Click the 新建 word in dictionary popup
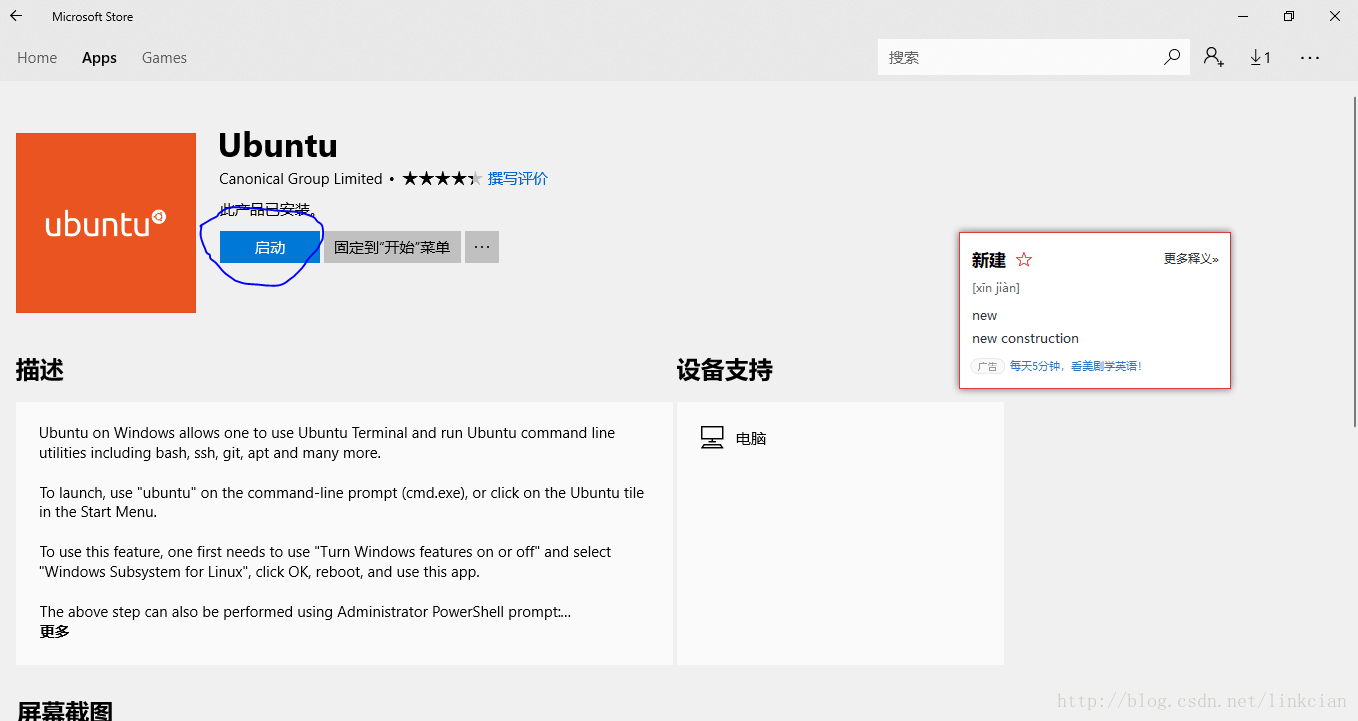This screenshot has height=721, width=1358. click(989, 260)
